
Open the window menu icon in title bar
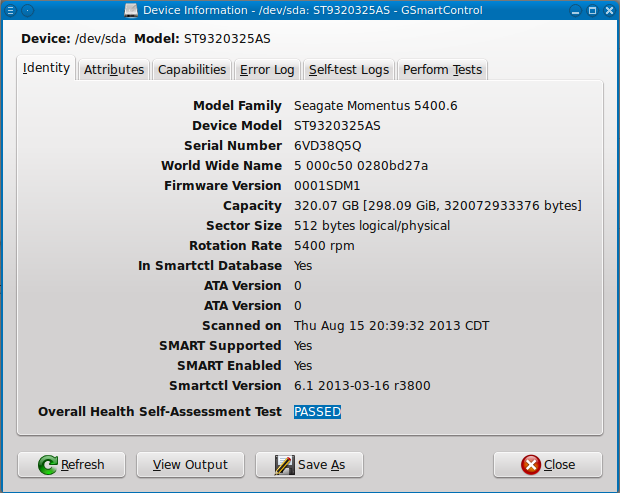(x=11, y=10)
